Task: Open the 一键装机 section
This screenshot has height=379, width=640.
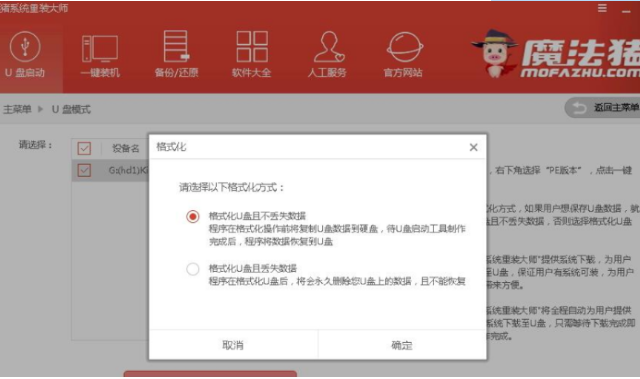Action: pos(100,56)
